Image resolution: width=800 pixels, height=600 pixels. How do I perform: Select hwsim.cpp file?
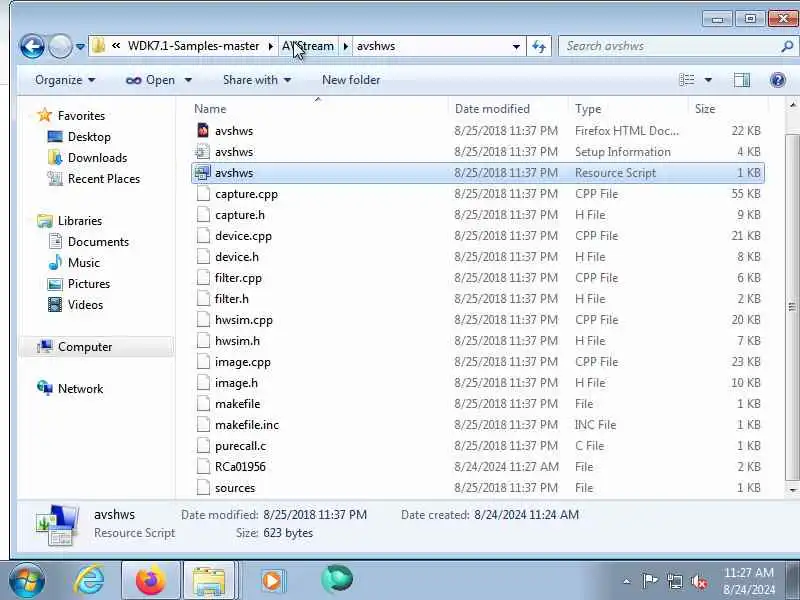tap(478, 320)
